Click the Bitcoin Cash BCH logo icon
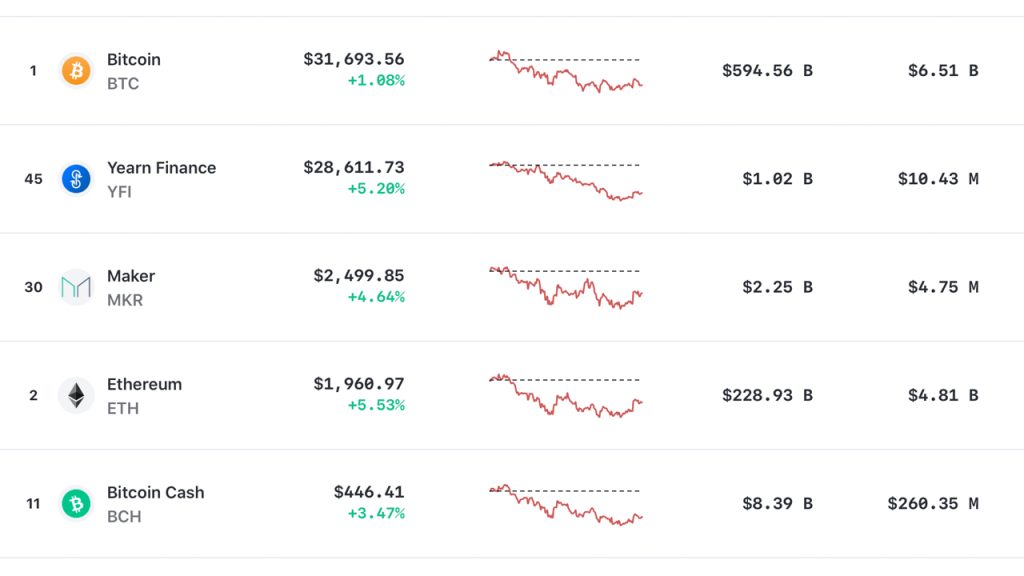The image size is (1024, 576). [76, 503]
